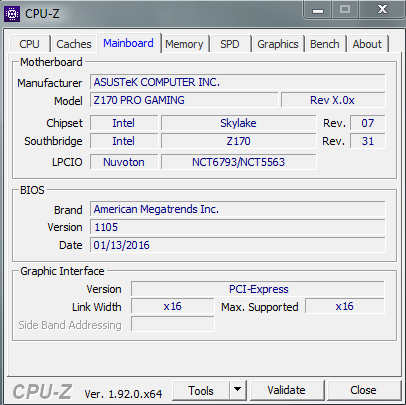Click the Rev X.0x field

(333, 100)
